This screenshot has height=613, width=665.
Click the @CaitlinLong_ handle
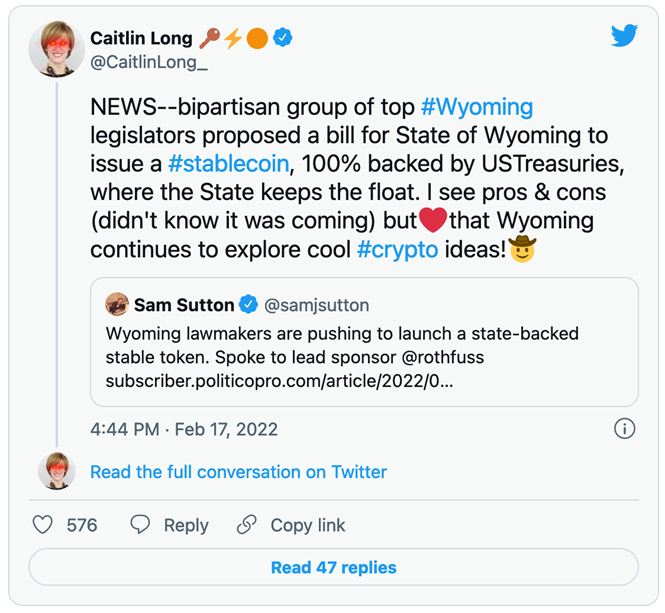point(149,62)
